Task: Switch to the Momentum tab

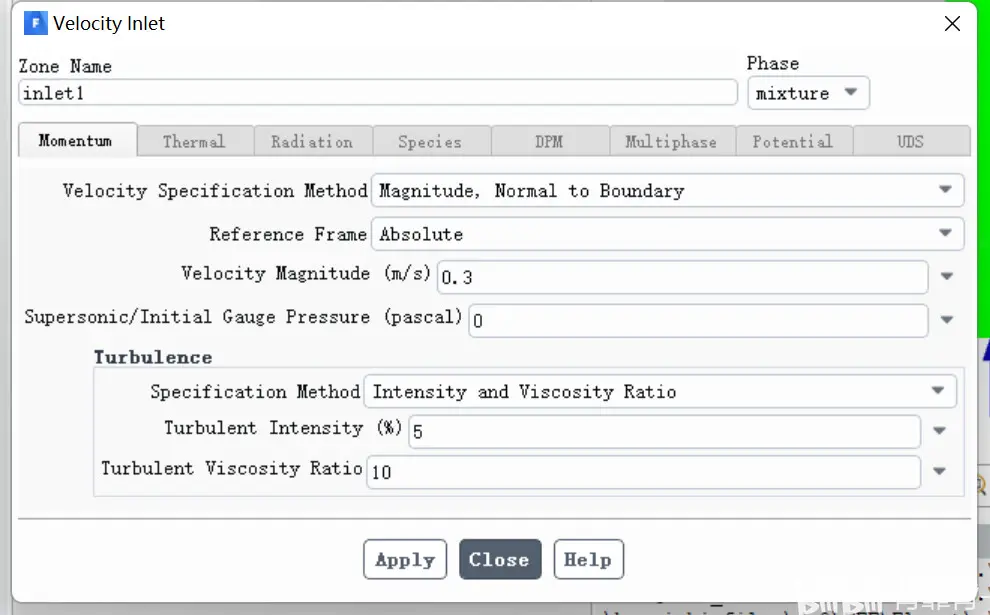Action: [77, 140]
